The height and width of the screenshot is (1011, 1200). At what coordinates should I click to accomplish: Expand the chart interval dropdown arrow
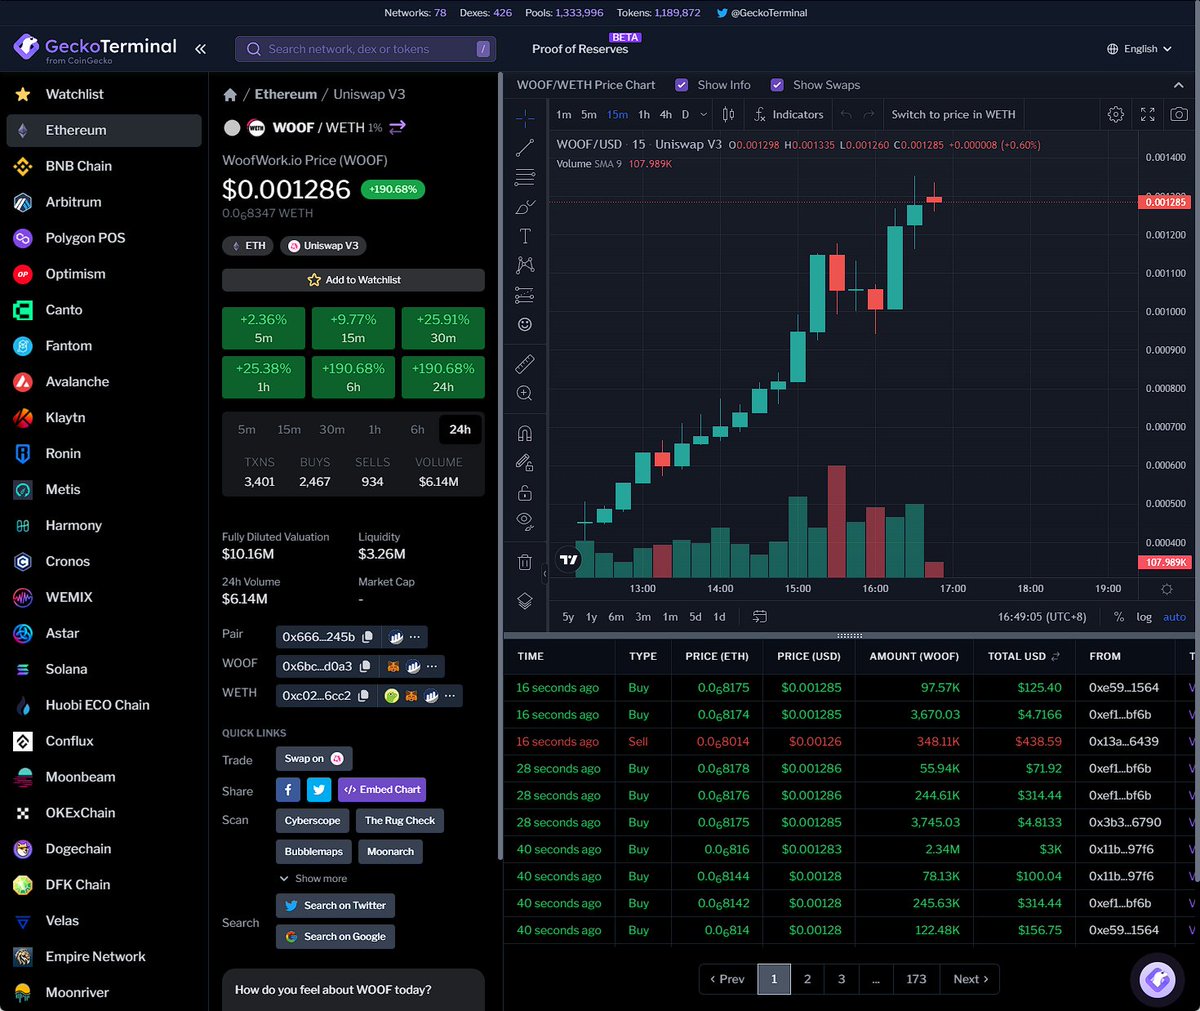(704, 115)
